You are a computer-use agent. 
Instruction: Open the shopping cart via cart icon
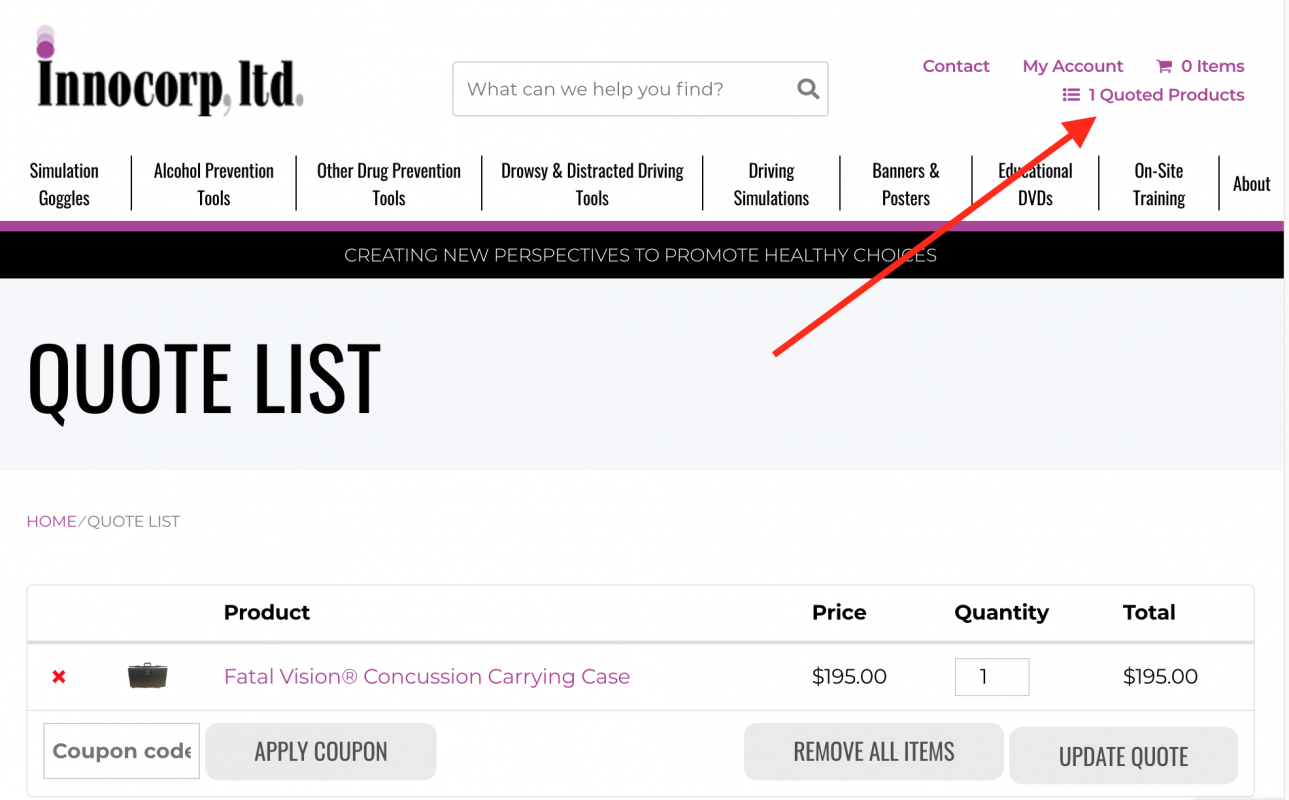(1165, 65)
